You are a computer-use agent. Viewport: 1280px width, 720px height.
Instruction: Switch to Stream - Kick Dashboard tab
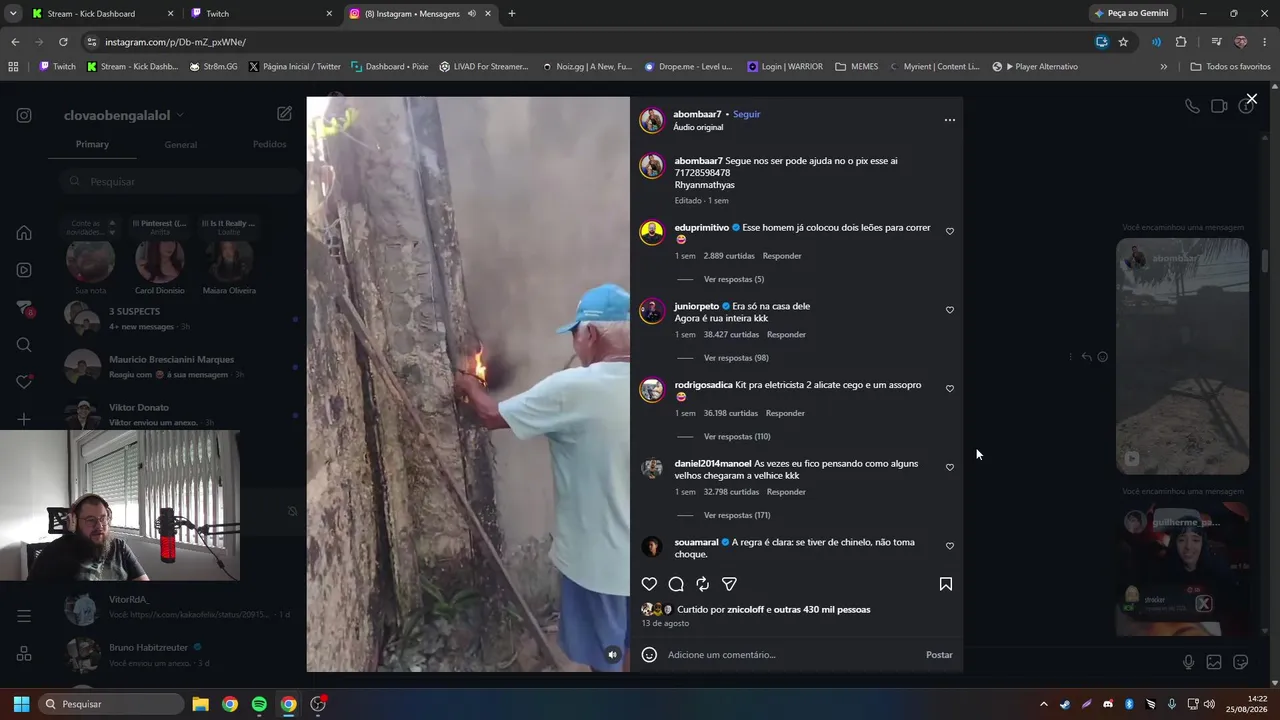102,14
